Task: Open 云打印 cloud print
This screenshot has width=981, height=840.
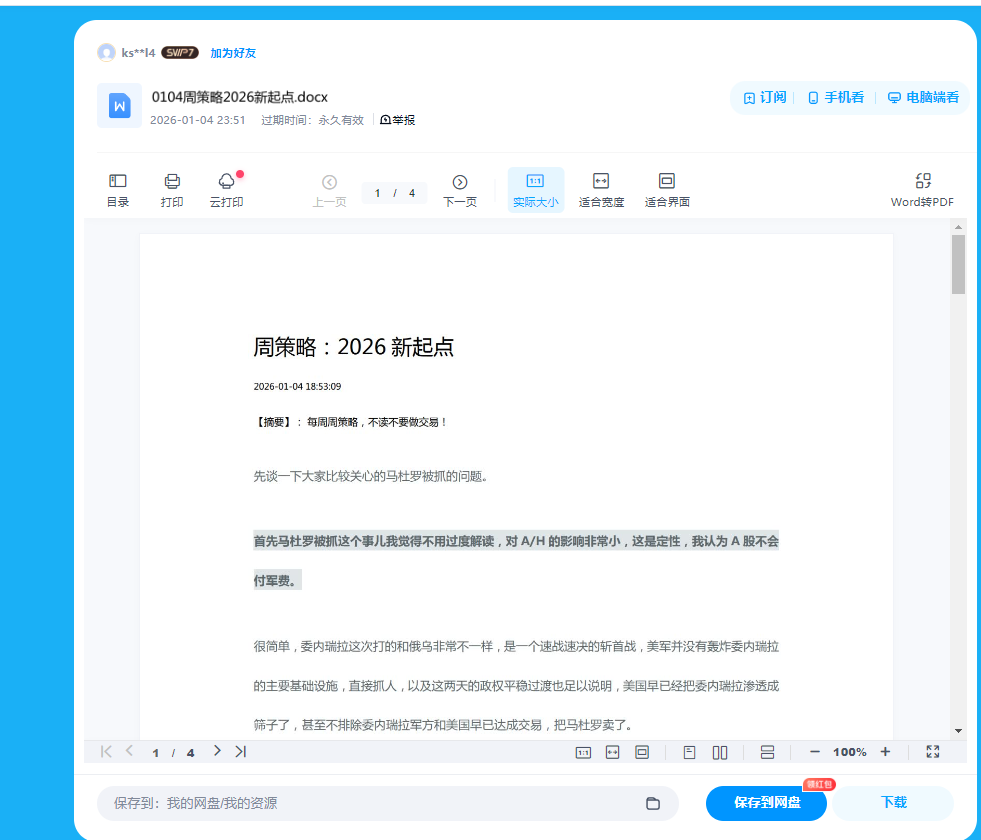Action: click(226, 189)
